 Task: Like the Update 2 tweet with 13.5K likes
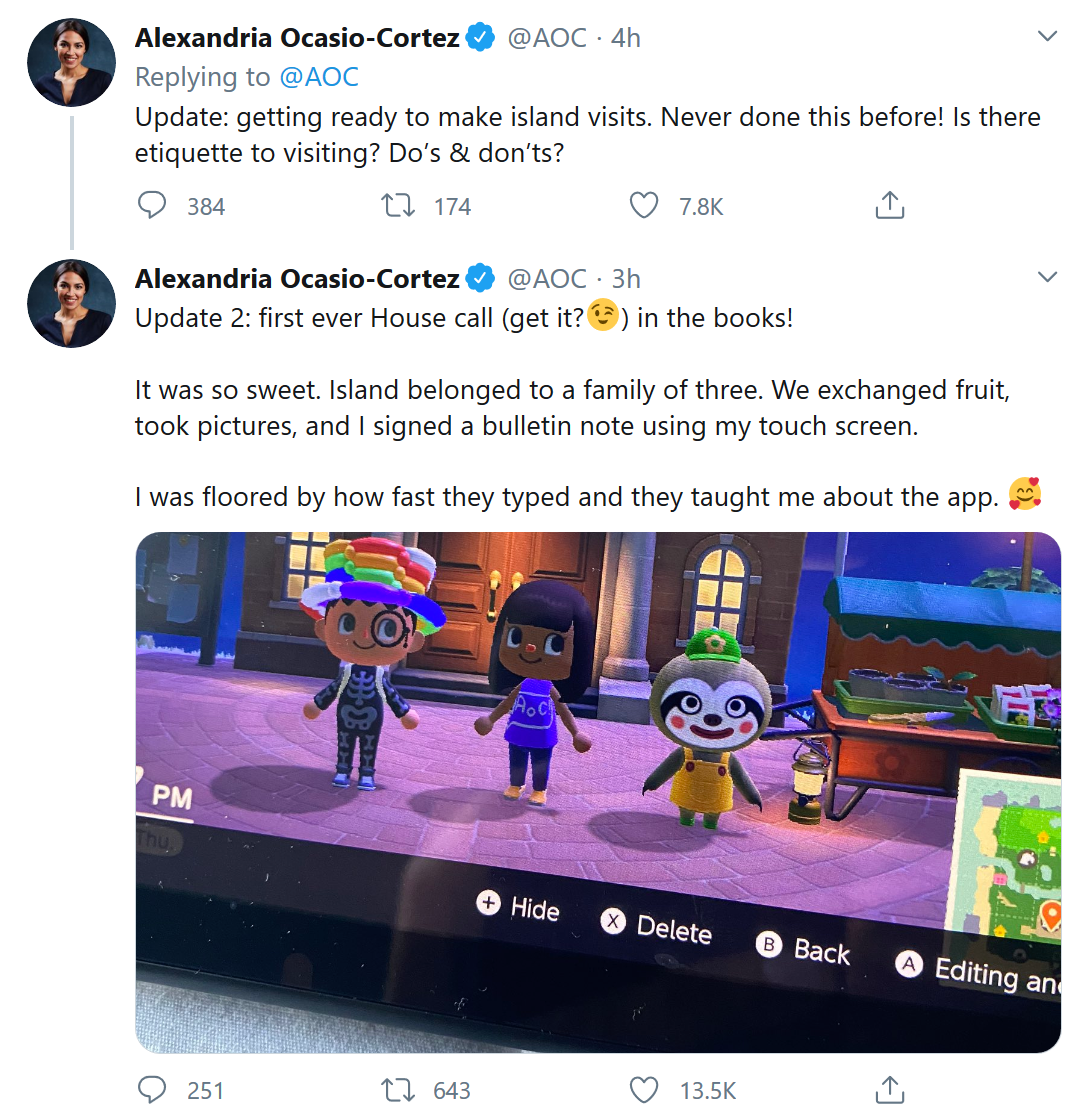(645, 1089)
